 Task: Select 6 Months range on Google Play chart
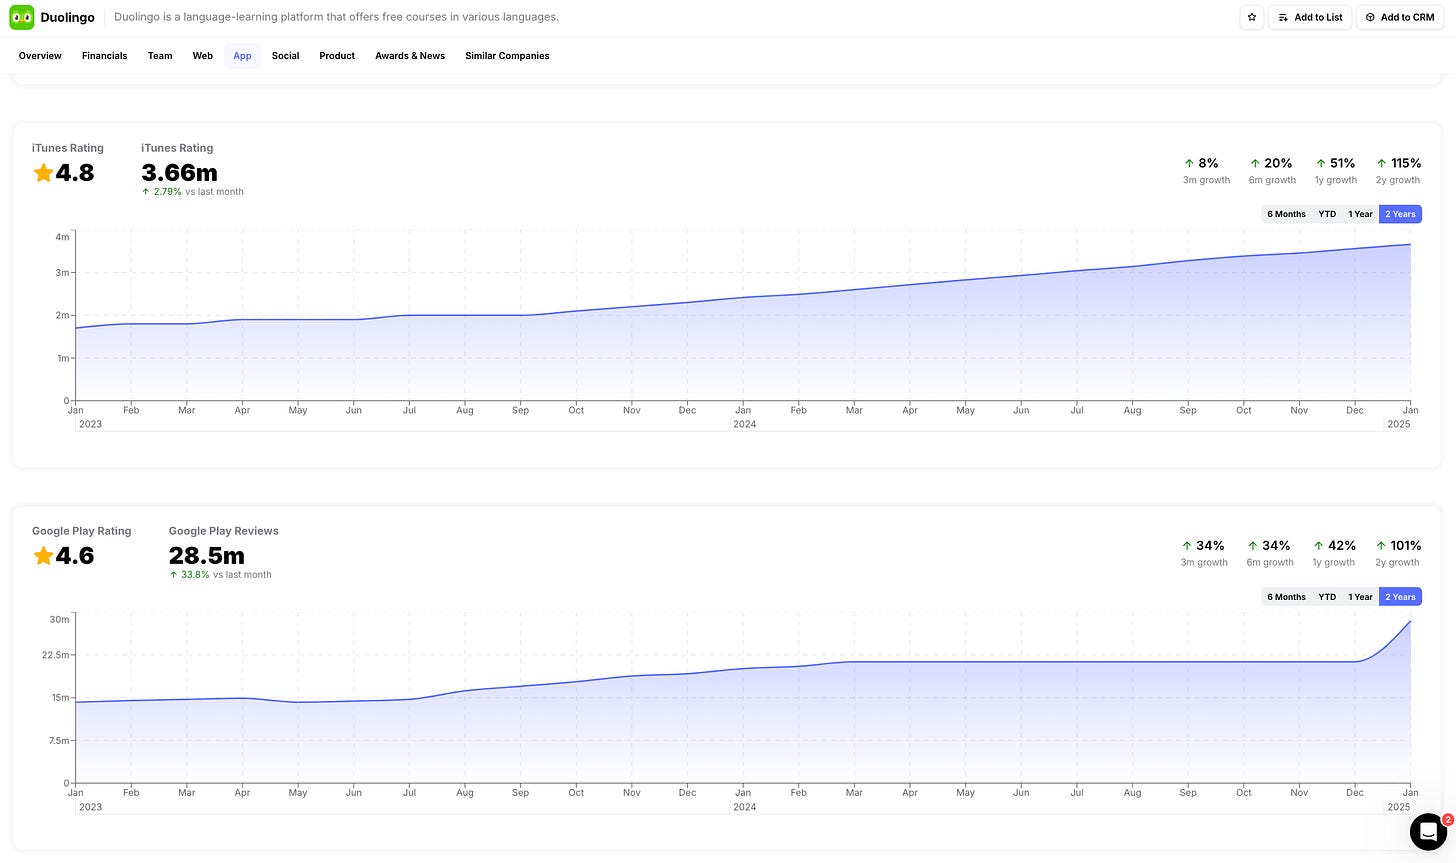tap(1286, 597)
